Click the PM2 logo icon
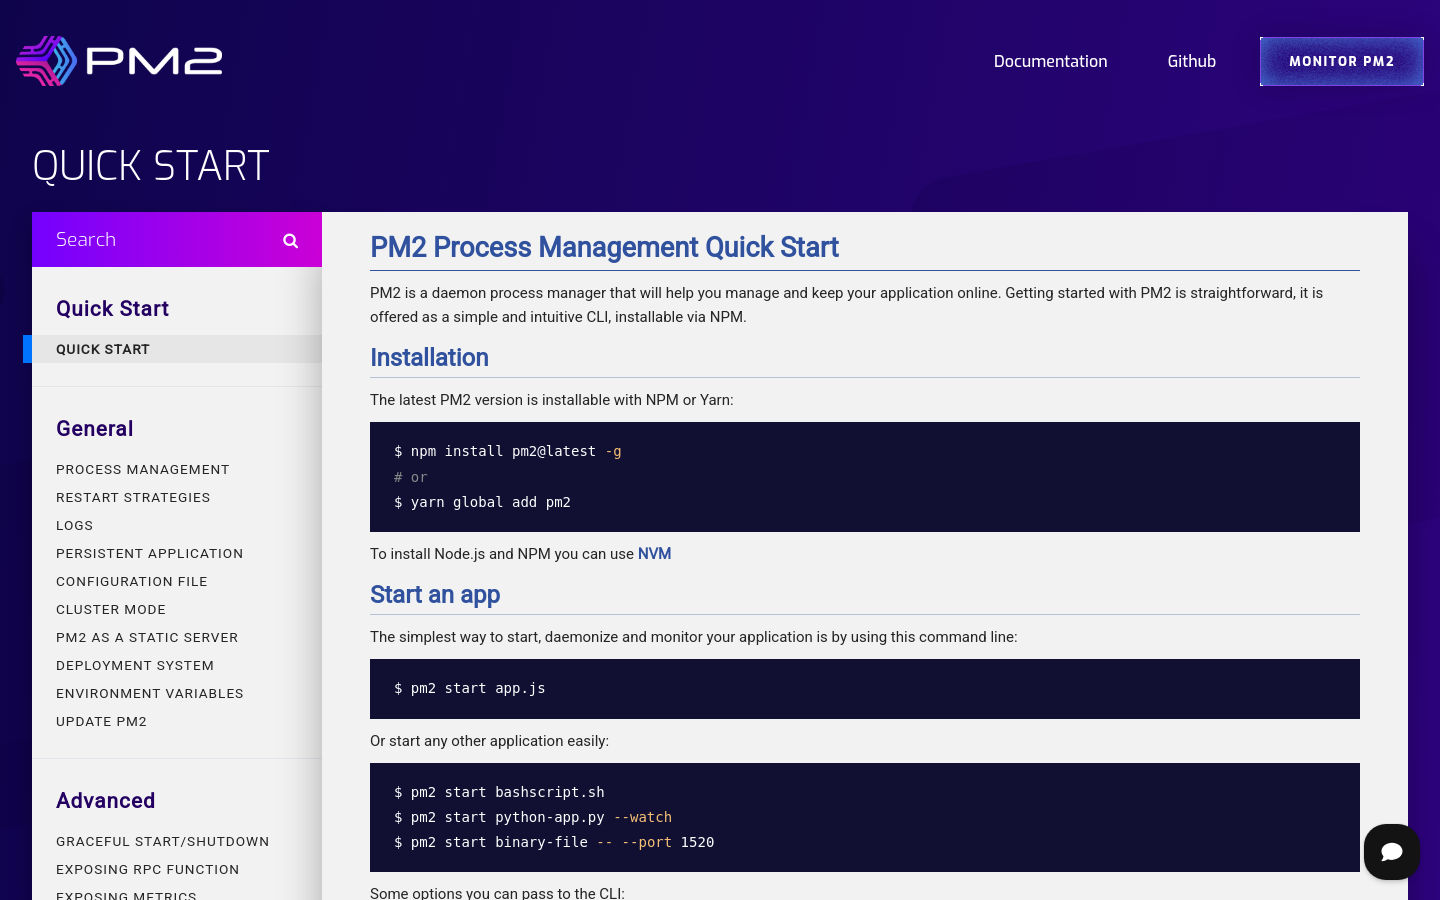 pyautogui.click(x=47, y=61)
